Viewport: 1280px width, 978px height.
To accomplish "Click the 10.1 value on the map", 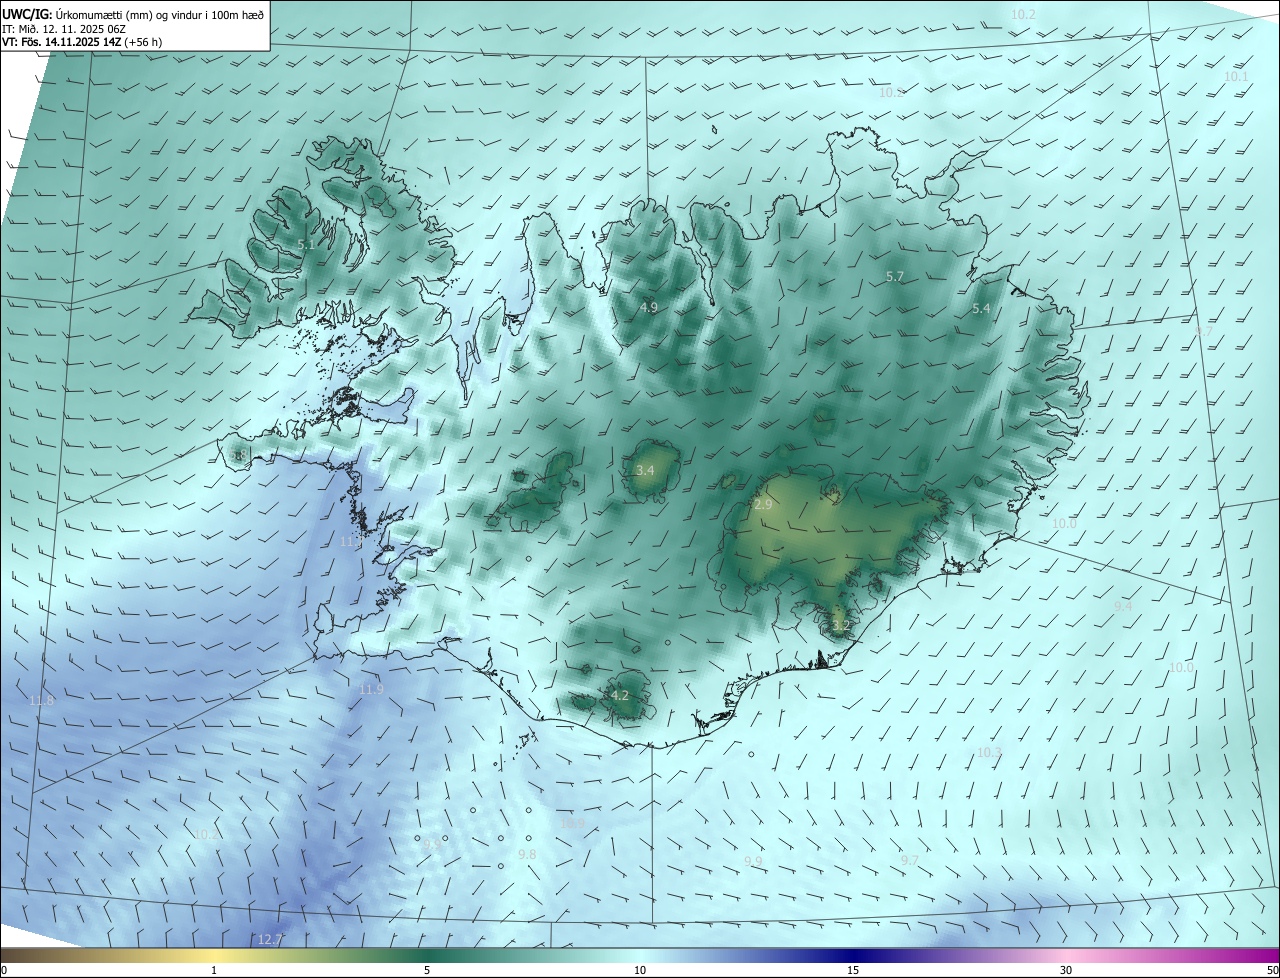I will (x=1236, y=77).
